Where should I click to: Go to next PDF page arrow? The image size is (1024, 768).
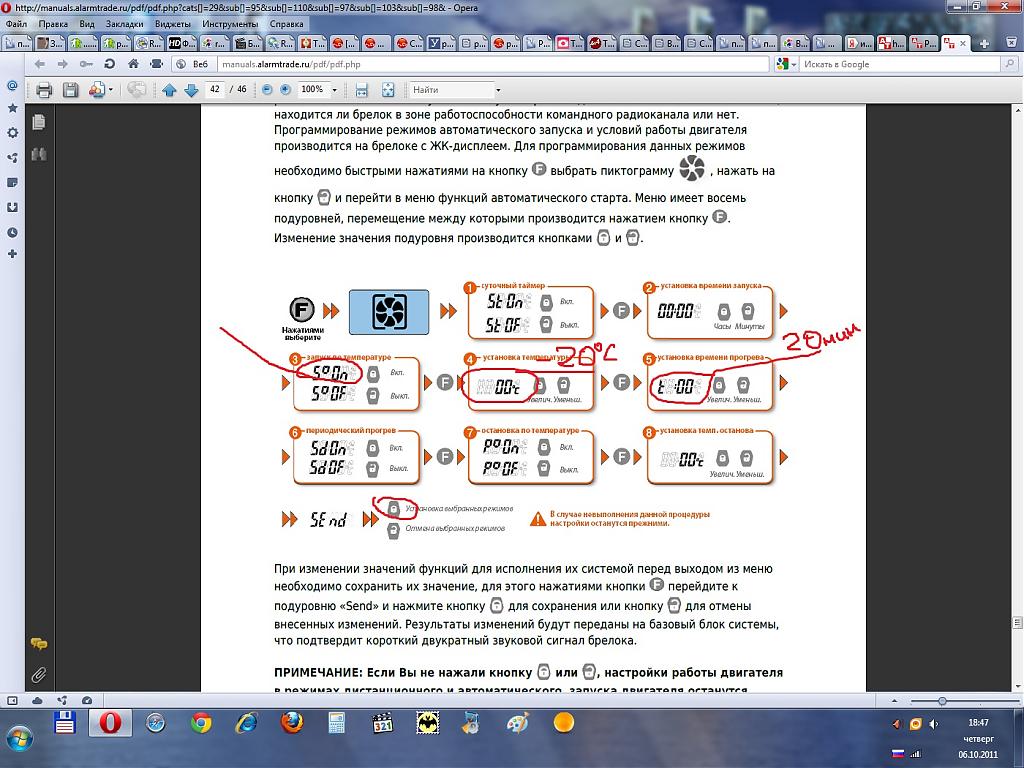point(189,90)
